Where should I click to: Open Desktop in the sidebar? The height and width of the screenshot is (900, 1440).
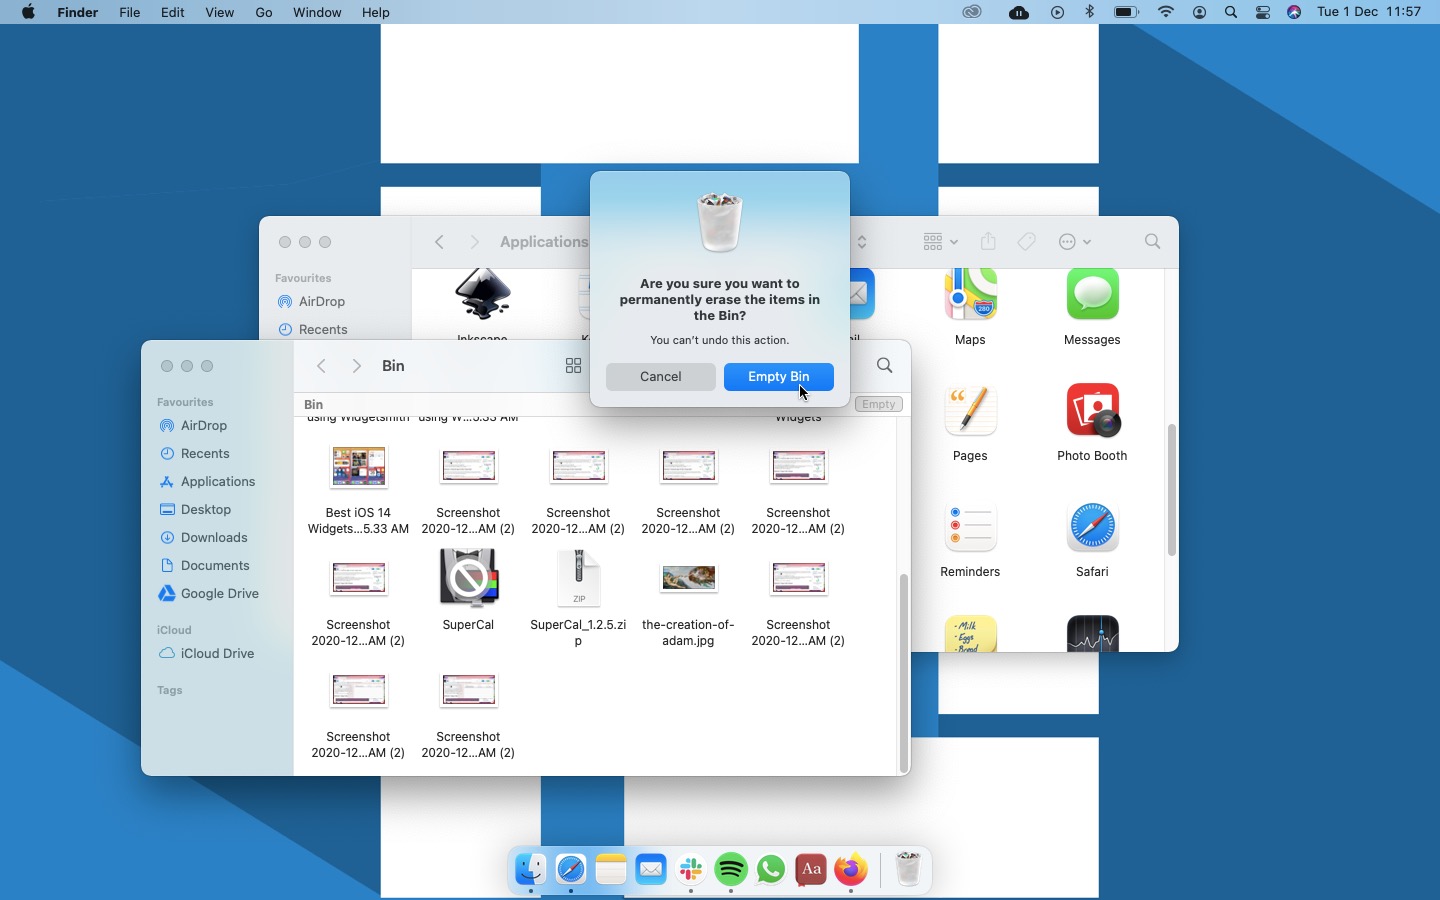point(206,510)
